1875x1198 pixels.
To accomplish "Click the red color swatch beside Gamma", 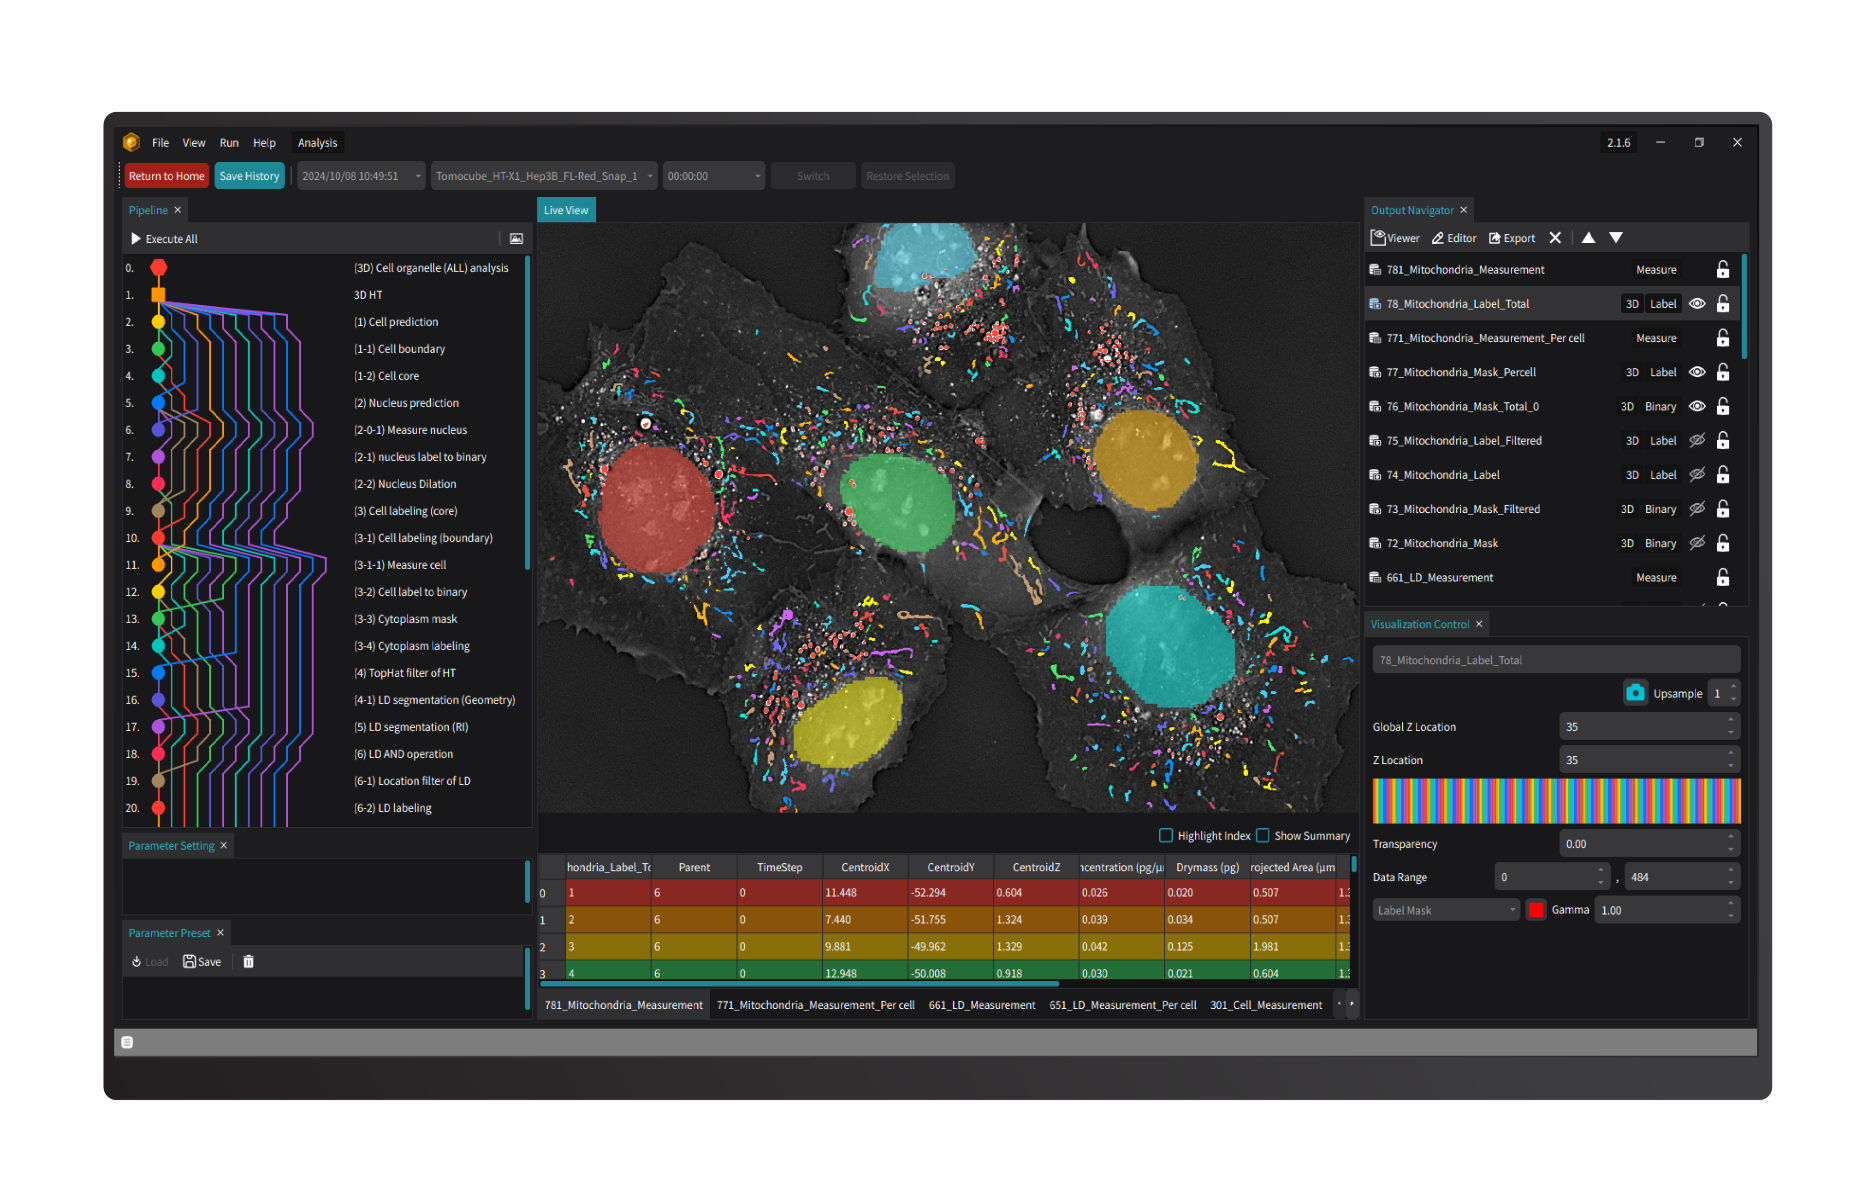I will tap(1536, 910).
